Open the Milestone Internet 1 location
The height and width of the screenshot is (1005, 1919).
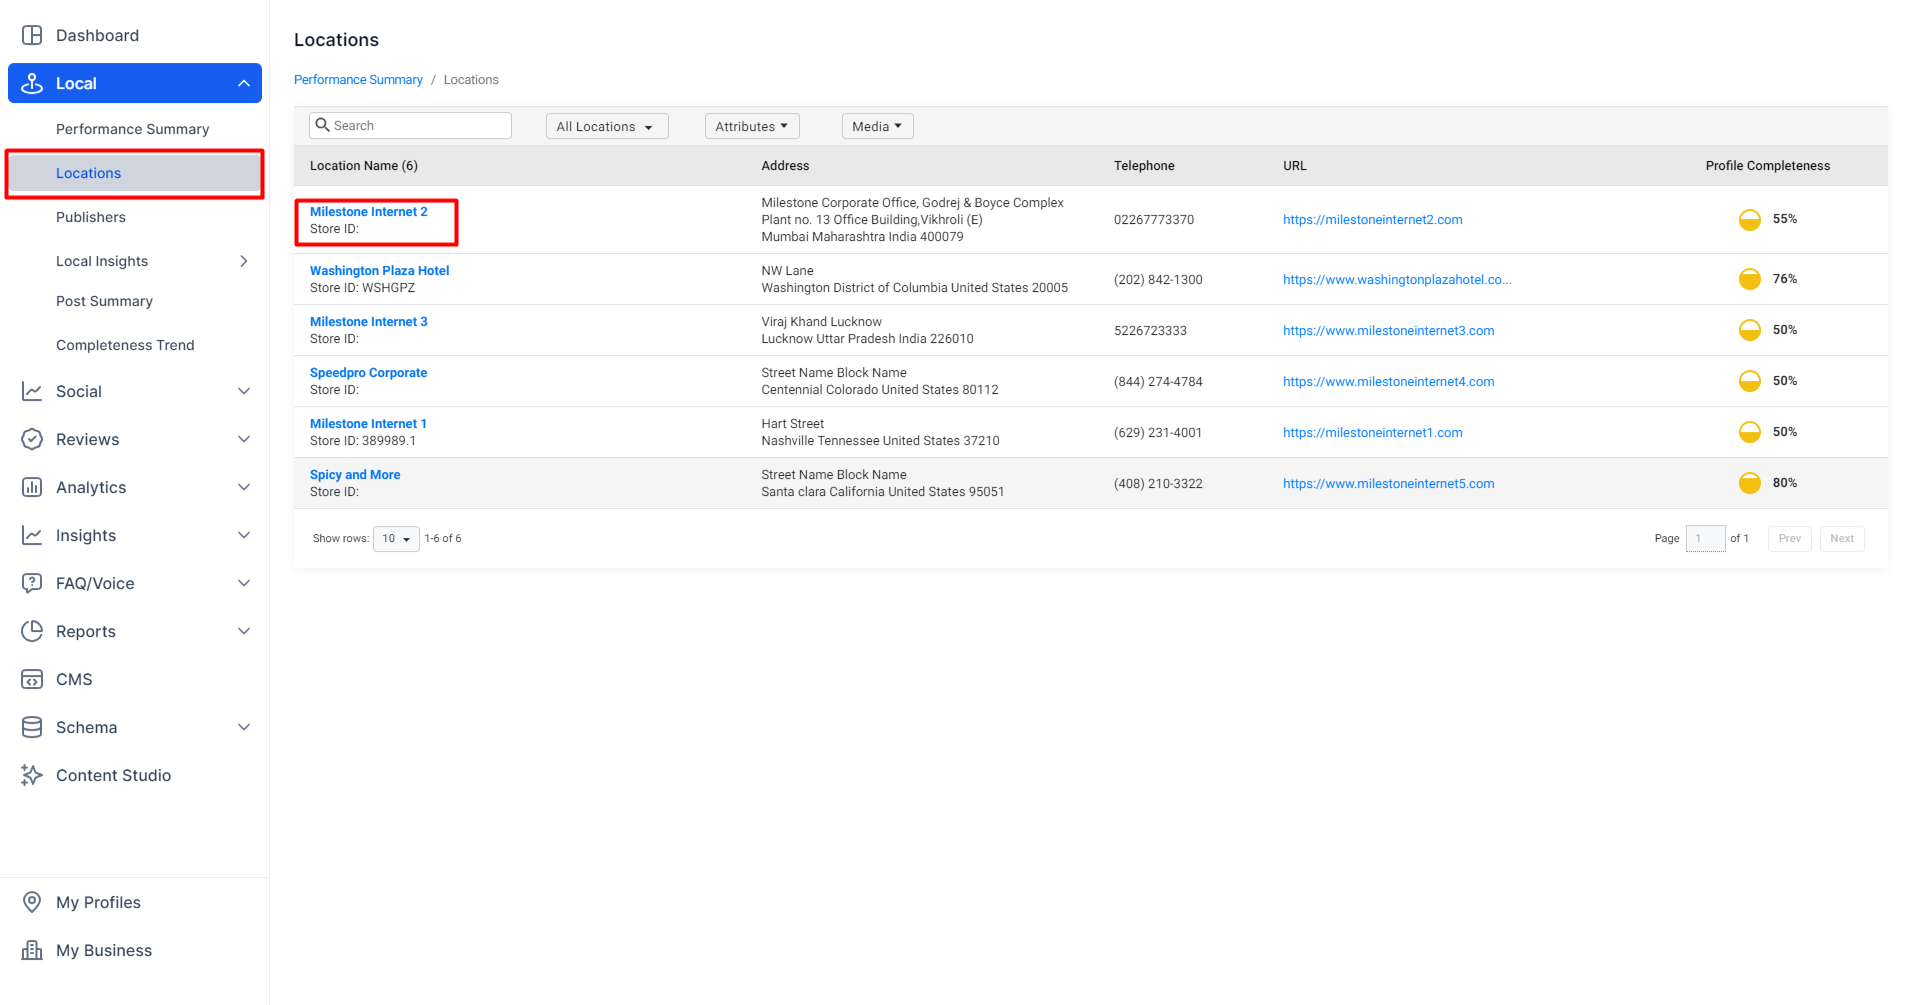point(368,424)
